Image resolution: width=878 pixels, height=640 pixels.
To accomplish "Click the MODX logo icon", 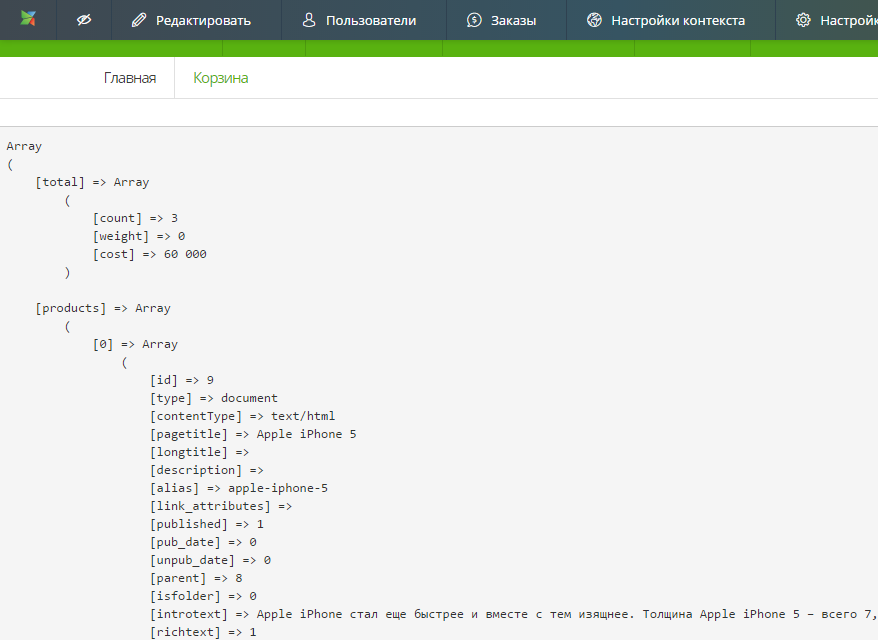I will pyautogui.click(x=28, y=19).
